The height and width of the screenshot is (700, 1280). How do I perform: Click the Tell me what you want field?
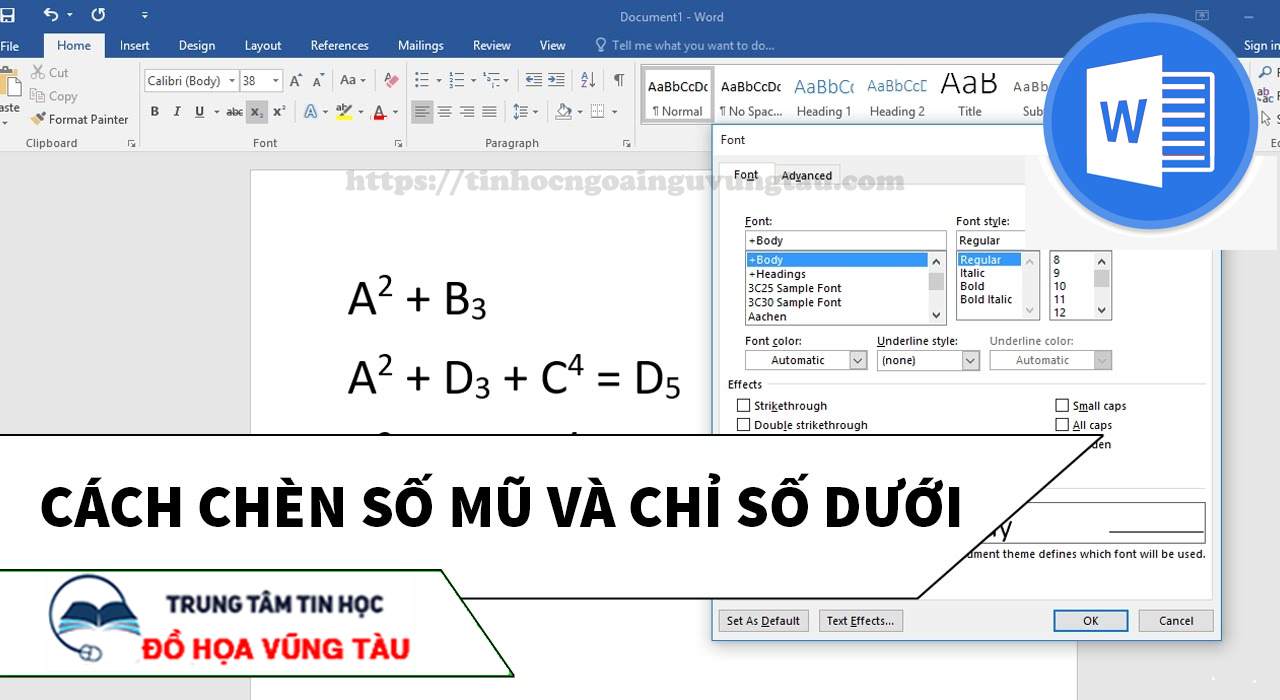click(x=685, y=45)
